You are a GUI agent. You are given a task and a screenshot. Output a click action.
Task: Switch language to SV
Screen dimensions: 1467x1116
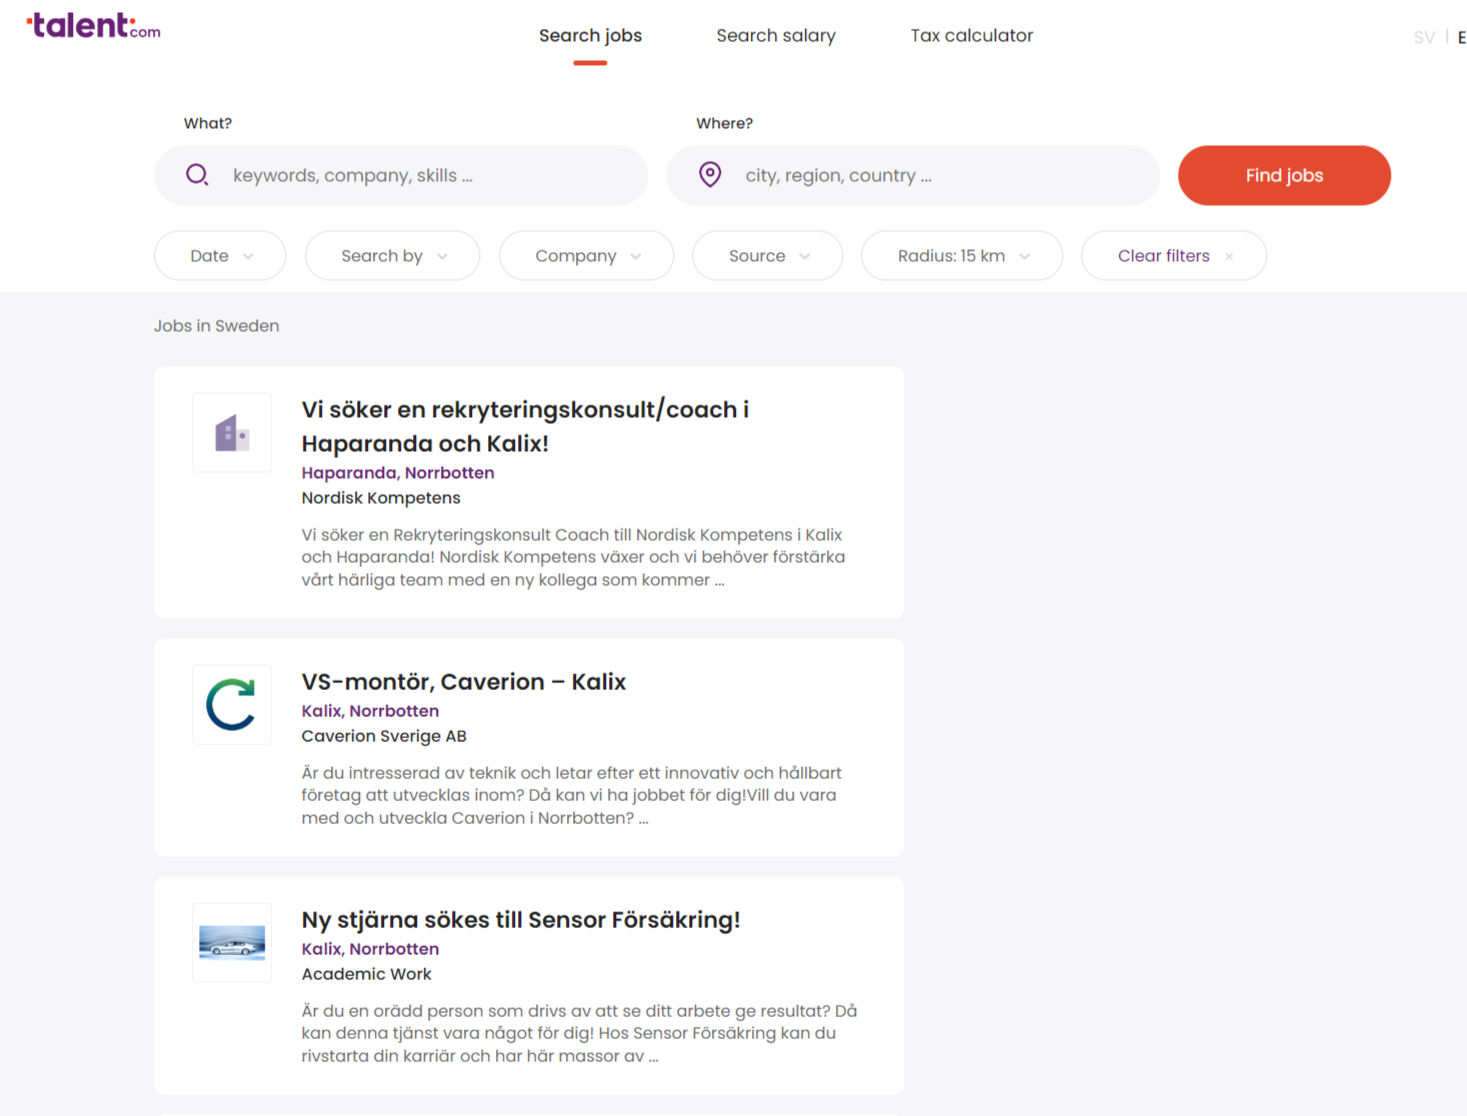[x=1424, y=38]
